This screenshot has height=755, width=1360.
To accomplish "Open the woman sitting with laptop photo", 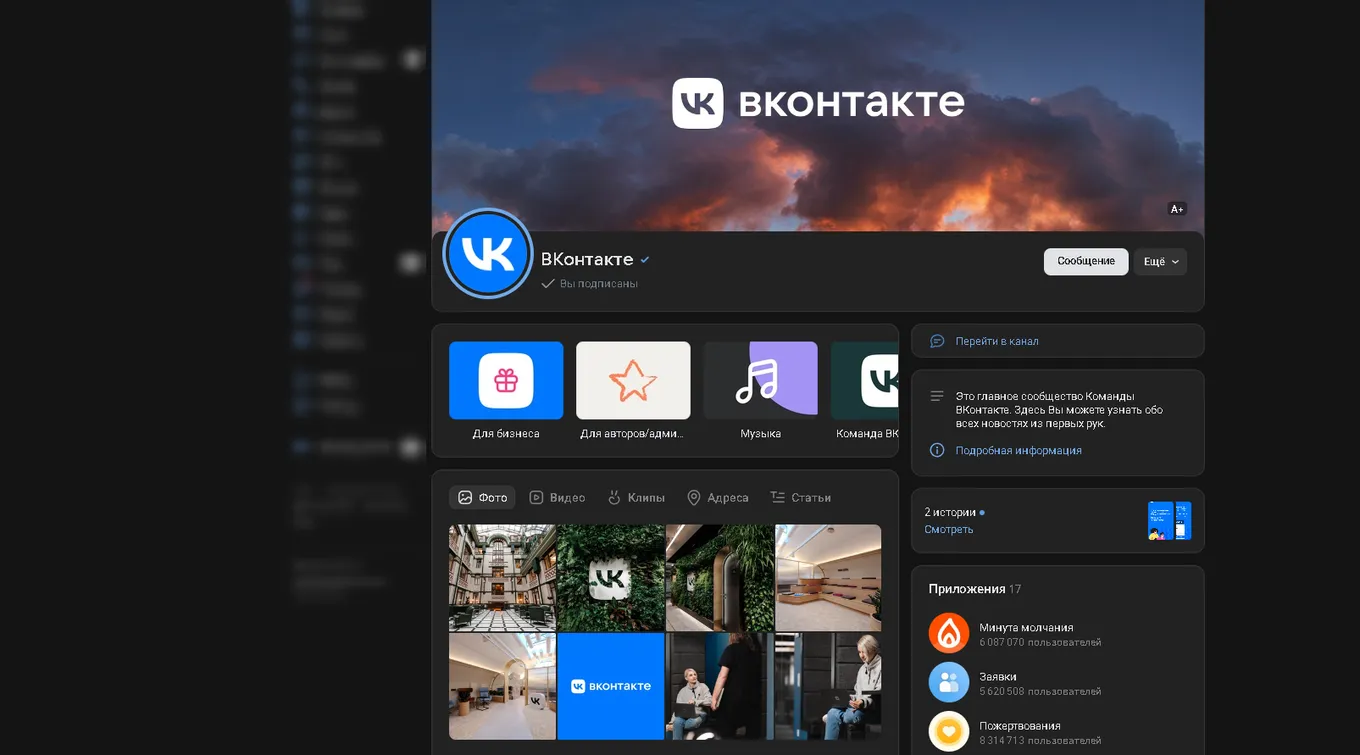I will (828, 686).
